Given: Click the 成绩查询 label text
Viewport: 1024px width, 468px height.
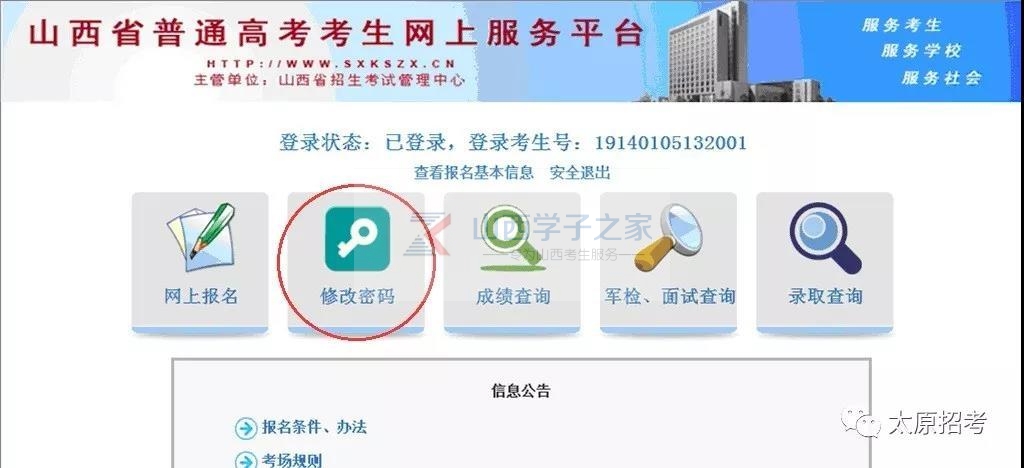Looking at the screenshot, I should [x=513, y=296].
